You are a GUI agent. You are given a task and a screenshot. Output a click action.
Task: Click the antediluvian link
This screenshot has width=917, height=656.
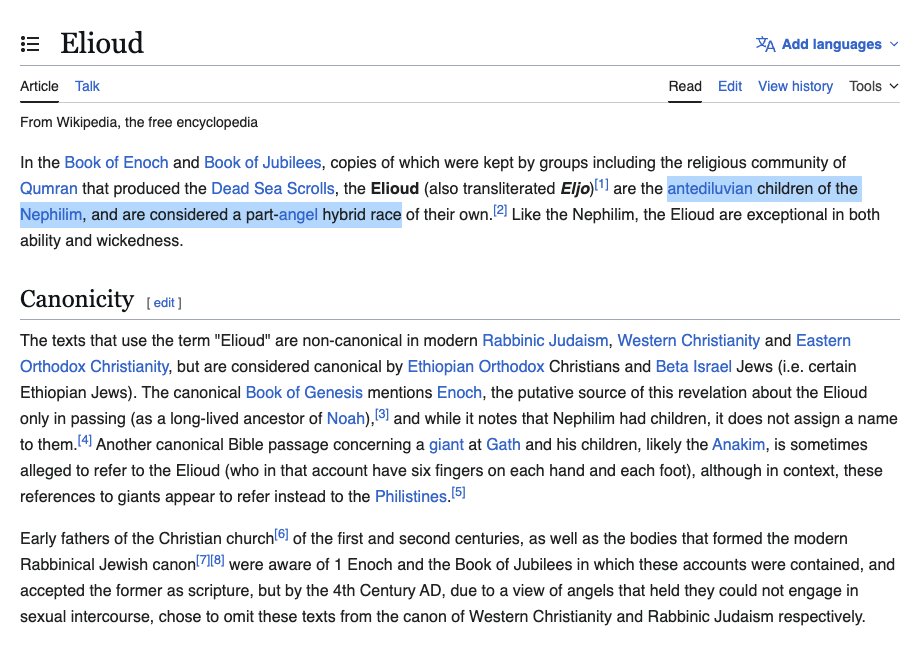[710, 188]
